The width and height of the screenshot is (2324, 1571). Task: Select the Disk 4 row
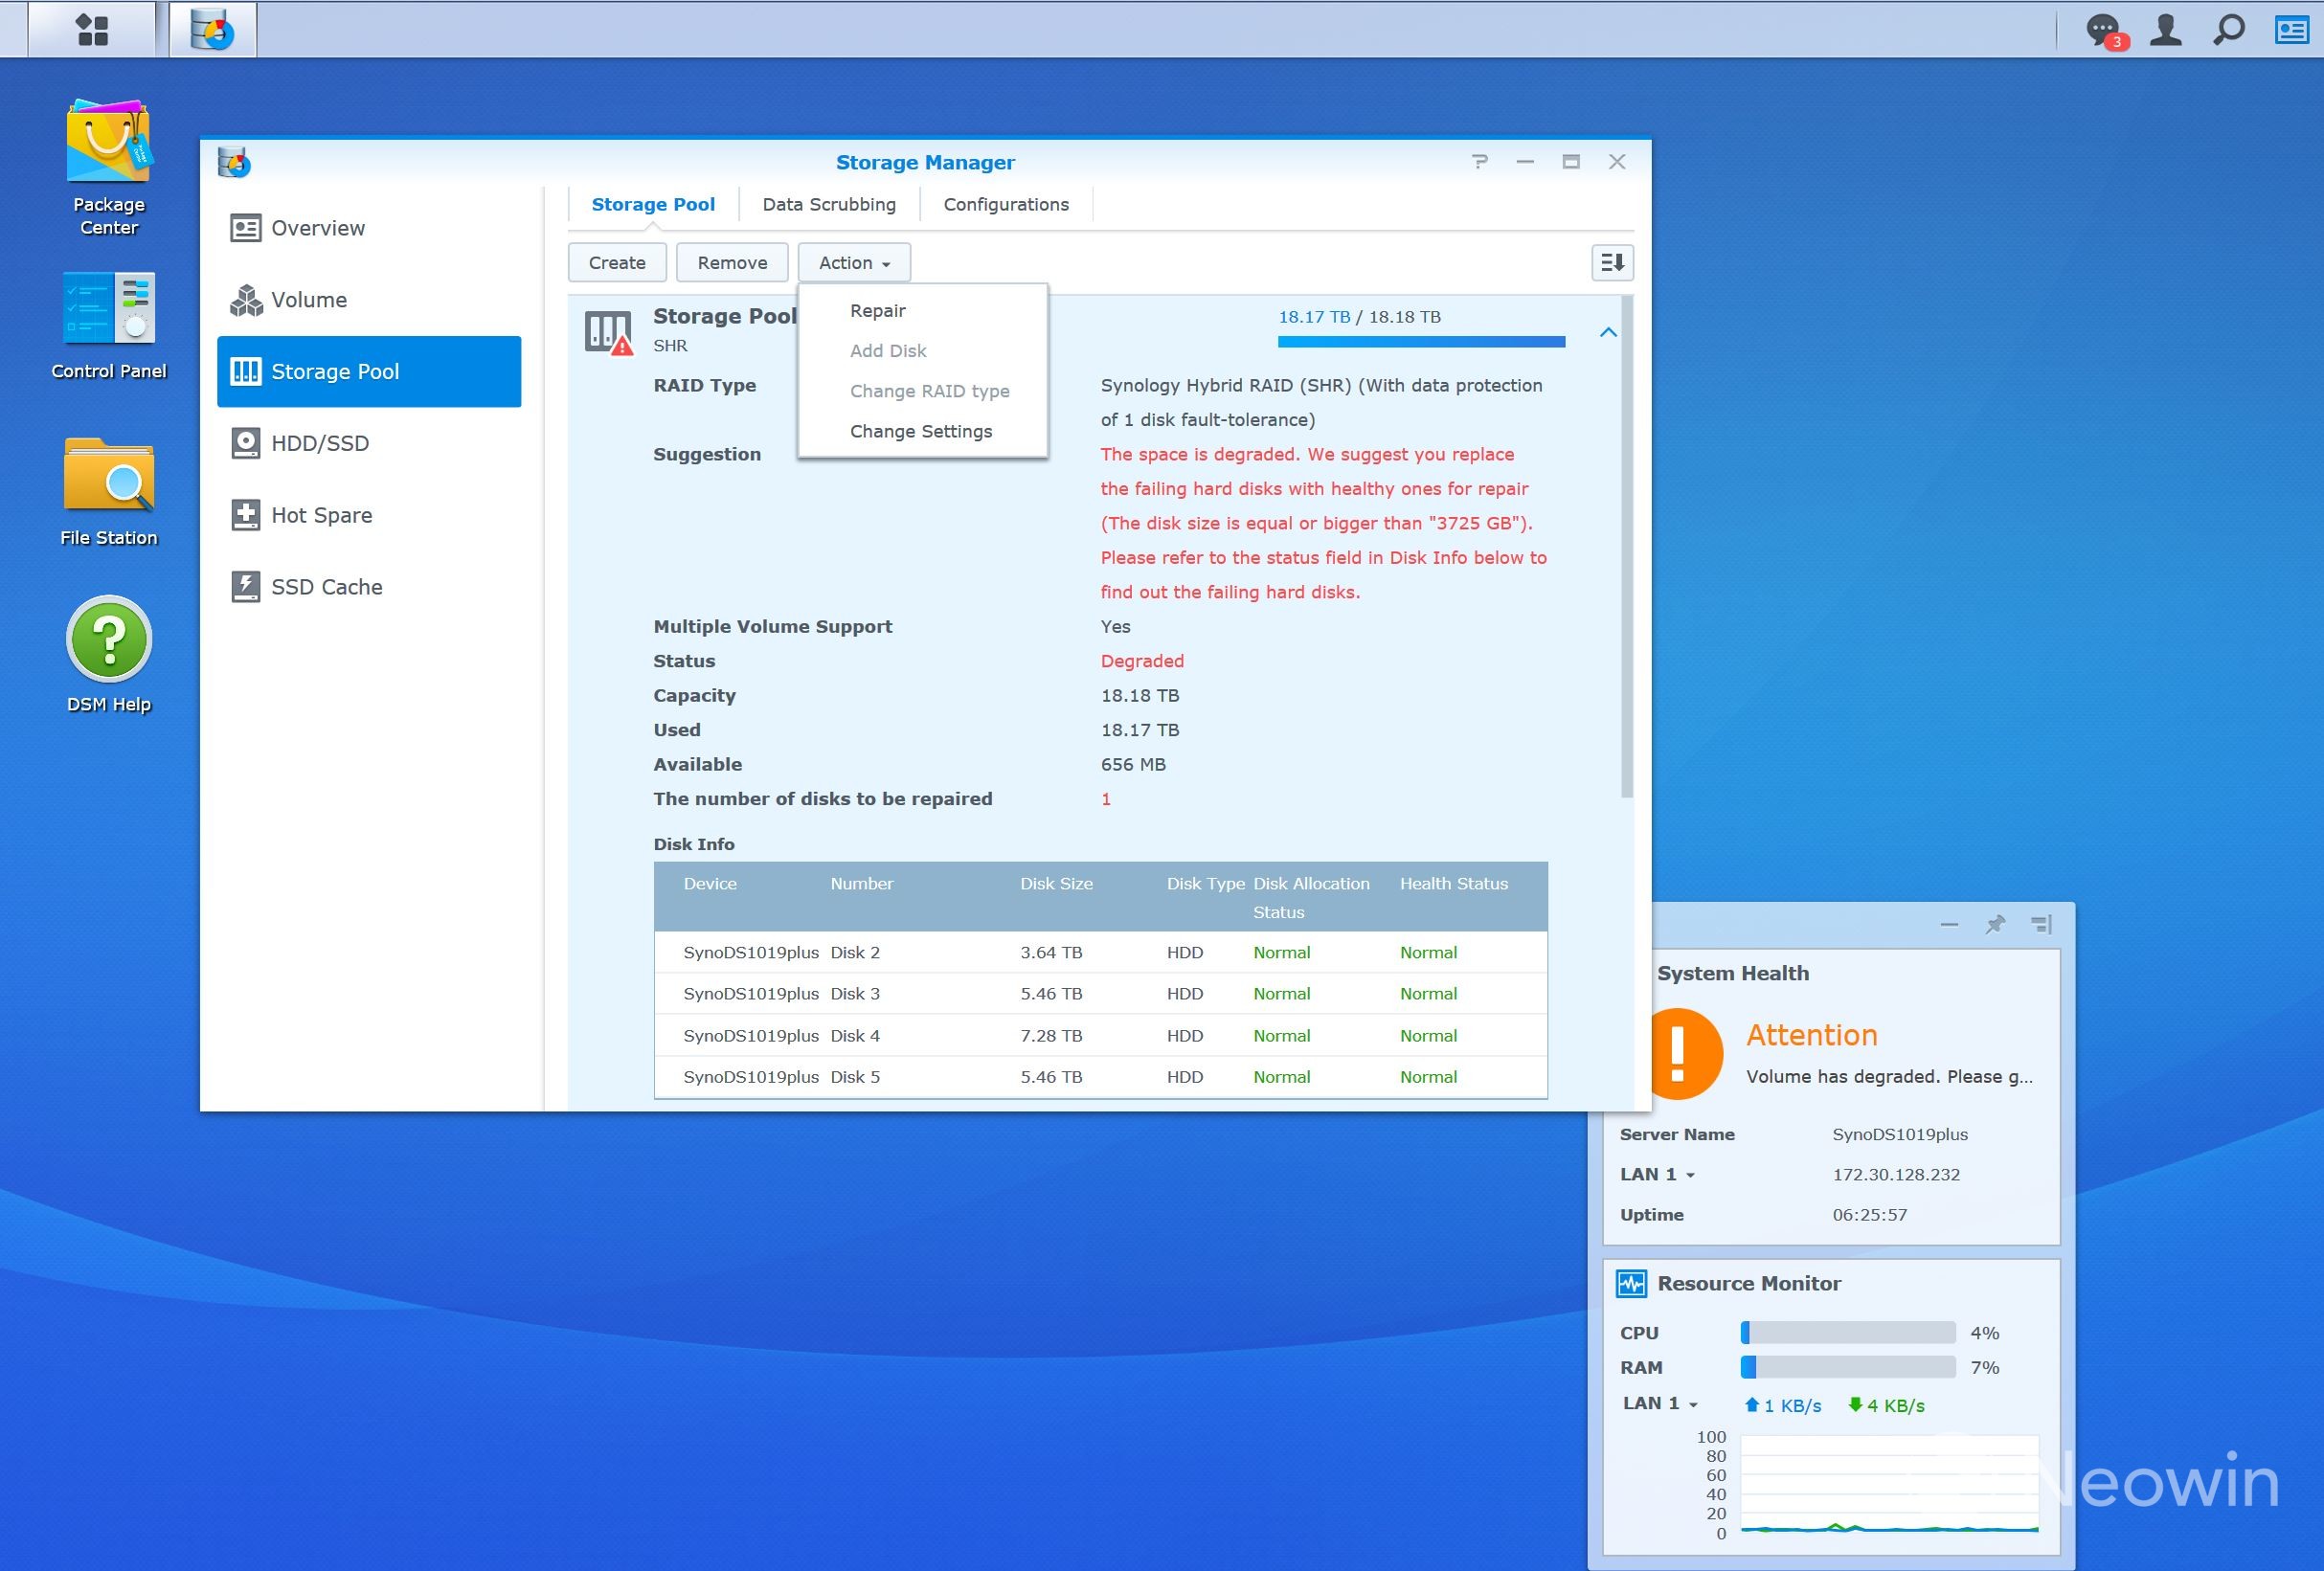tap(1100, 1036)
